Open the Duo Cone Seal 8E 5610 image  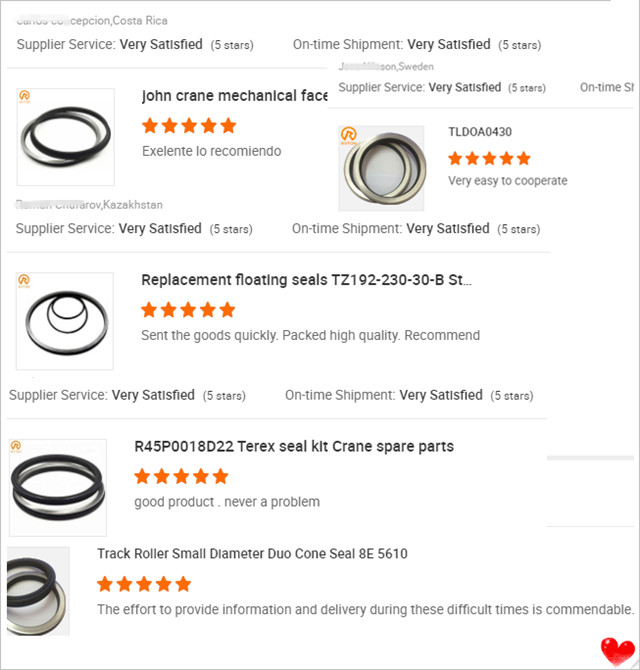click(38, 591)
